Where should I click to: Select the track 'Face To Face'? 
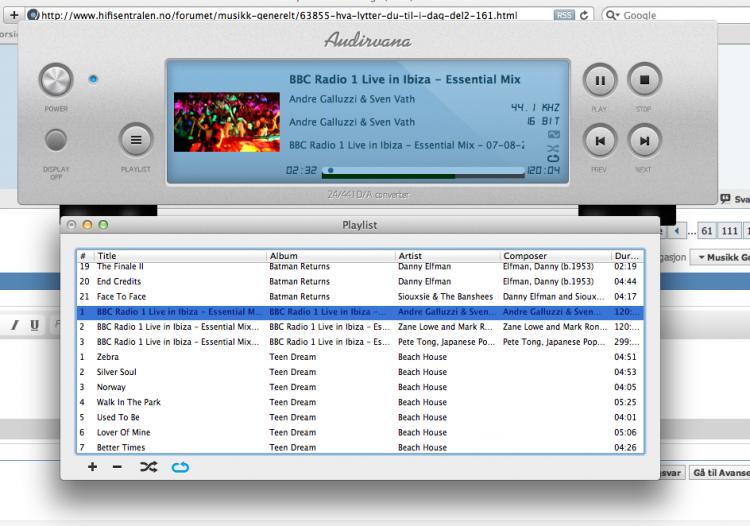coord(360,296)
